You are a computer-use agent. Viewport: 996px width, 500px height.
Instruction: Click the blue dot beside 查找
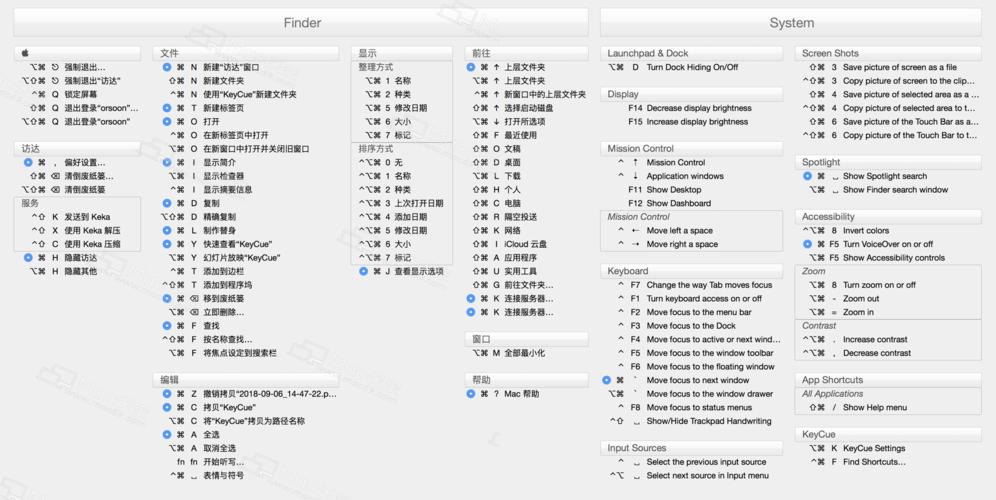(x=166, y=326)
